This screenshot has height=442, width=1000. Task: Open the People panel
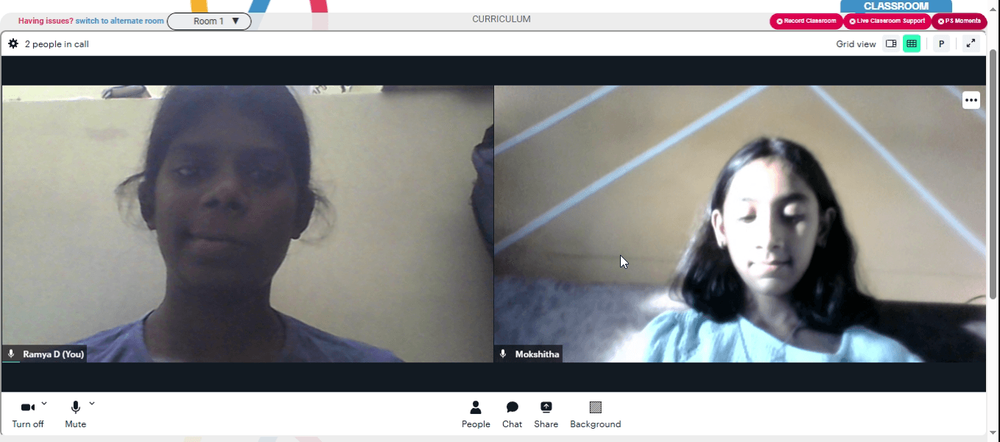pos(476,415)
